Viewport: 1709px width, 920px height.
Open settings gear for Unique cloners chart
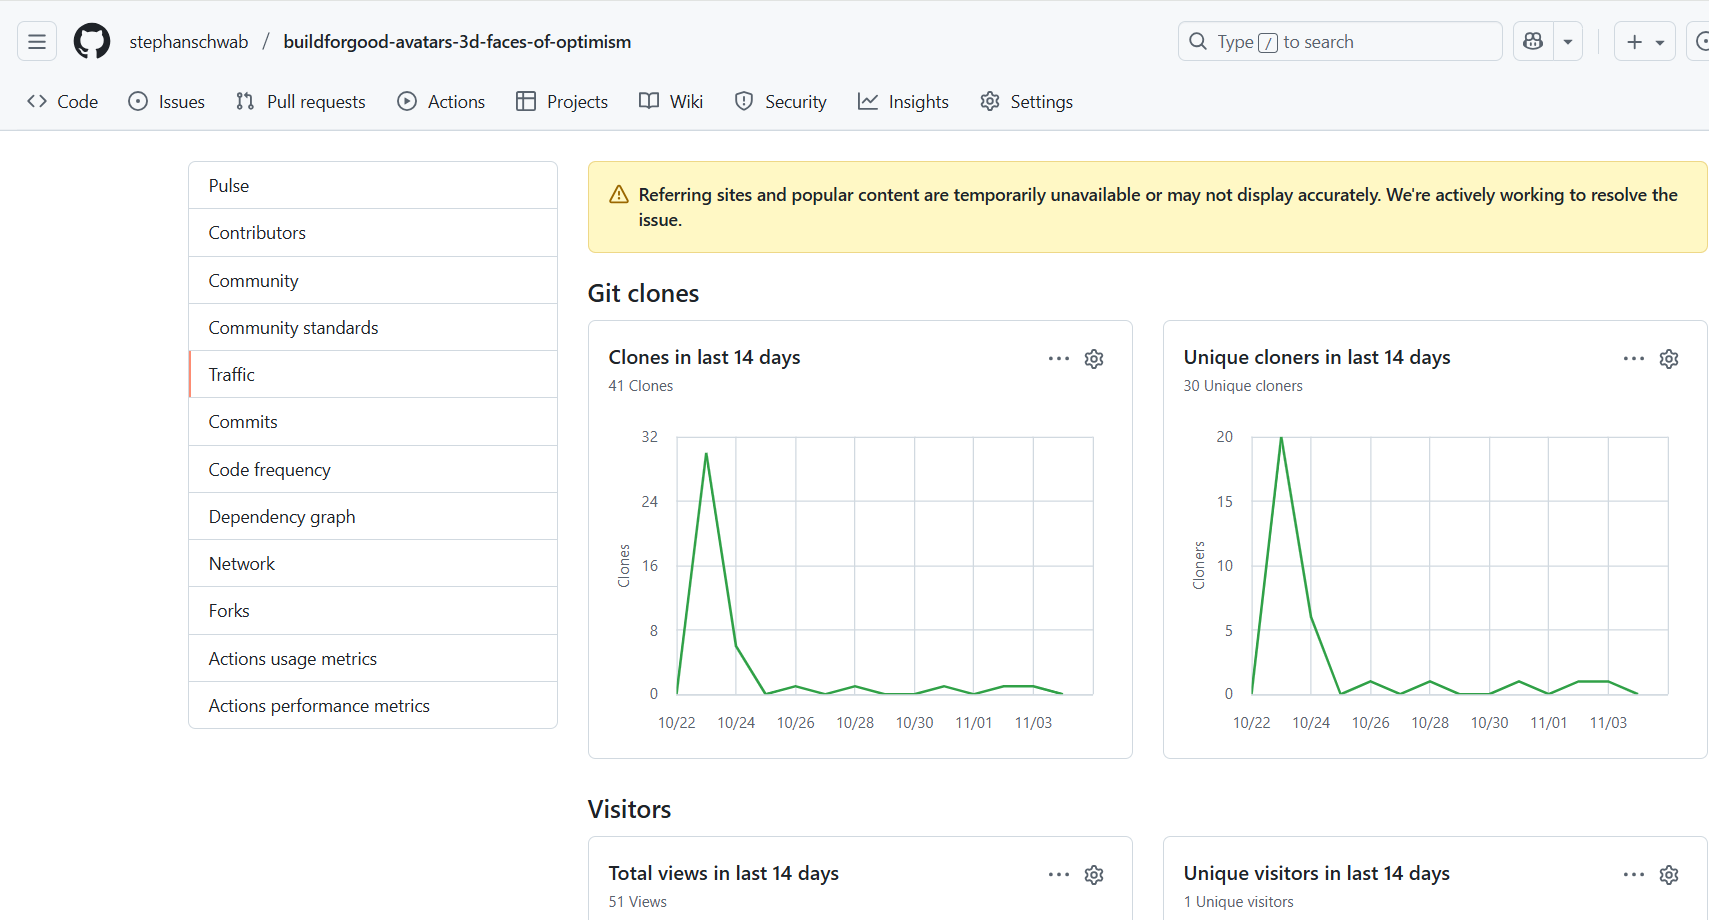[1669, 359]
